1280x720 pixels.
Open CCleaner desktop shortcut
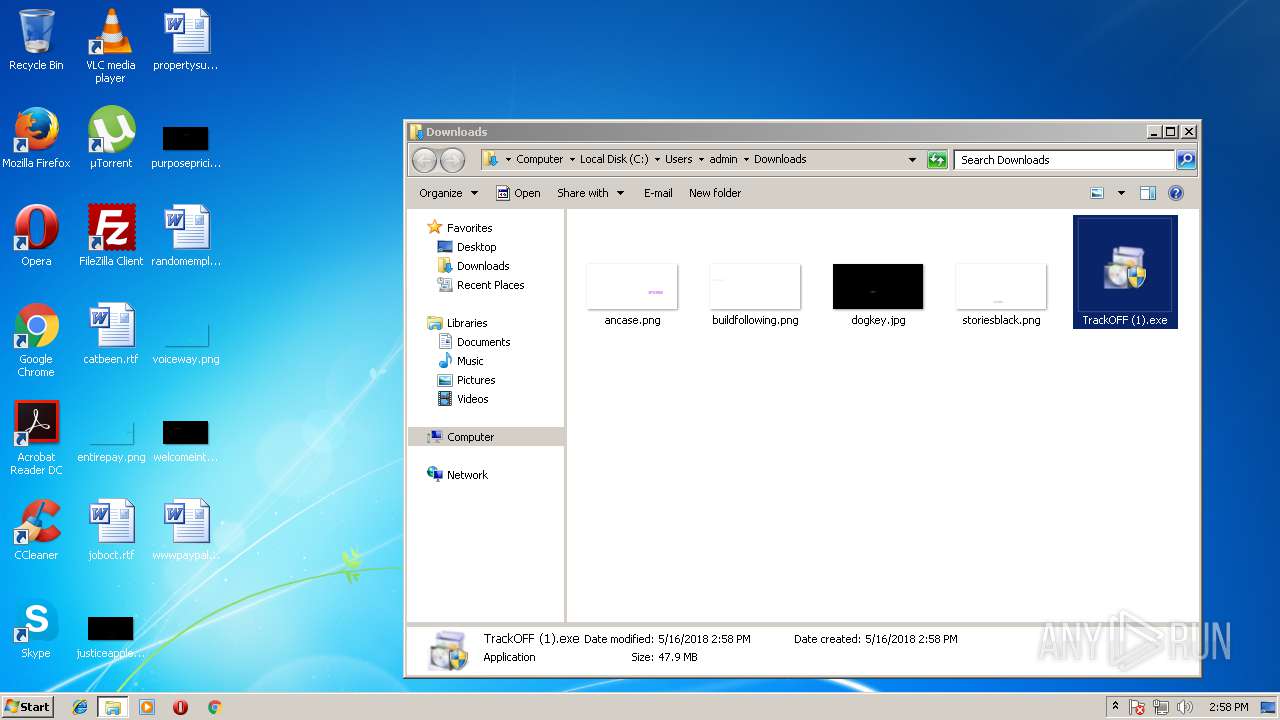[x=36, y=530]
